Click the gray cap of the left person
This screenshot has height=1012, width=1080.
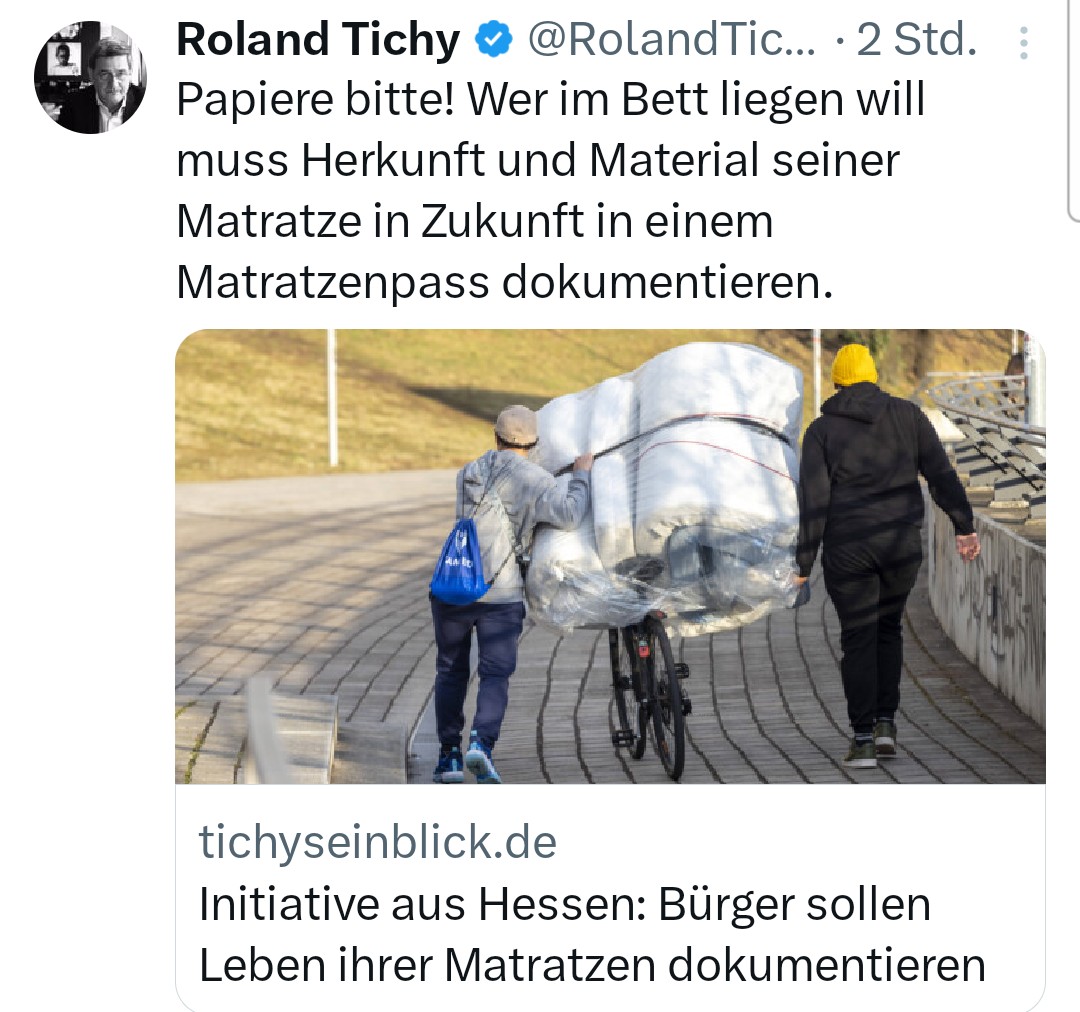click(x=516, y=426)
